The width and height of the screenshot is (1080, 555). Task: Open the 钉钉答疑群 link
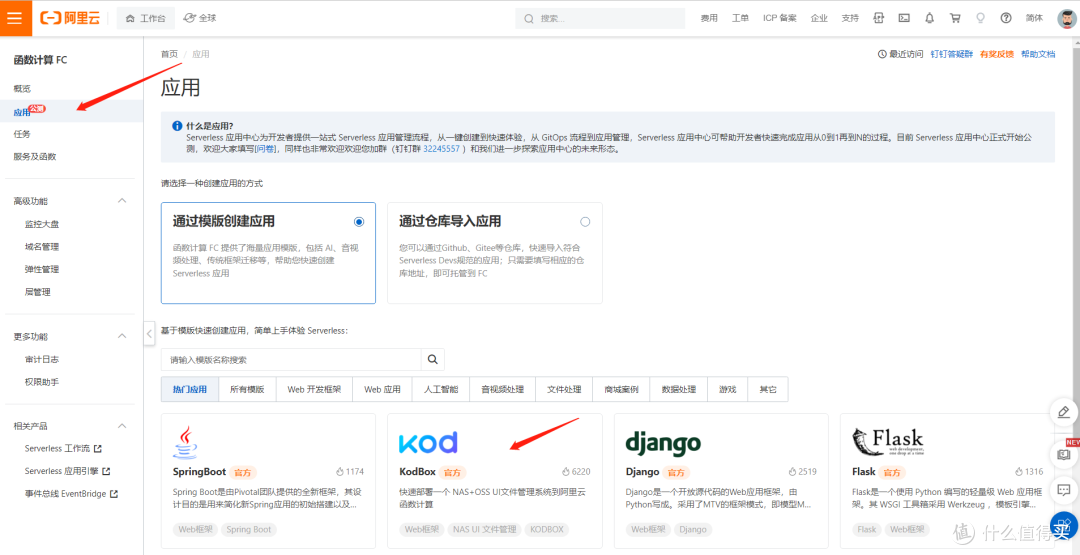951,54
